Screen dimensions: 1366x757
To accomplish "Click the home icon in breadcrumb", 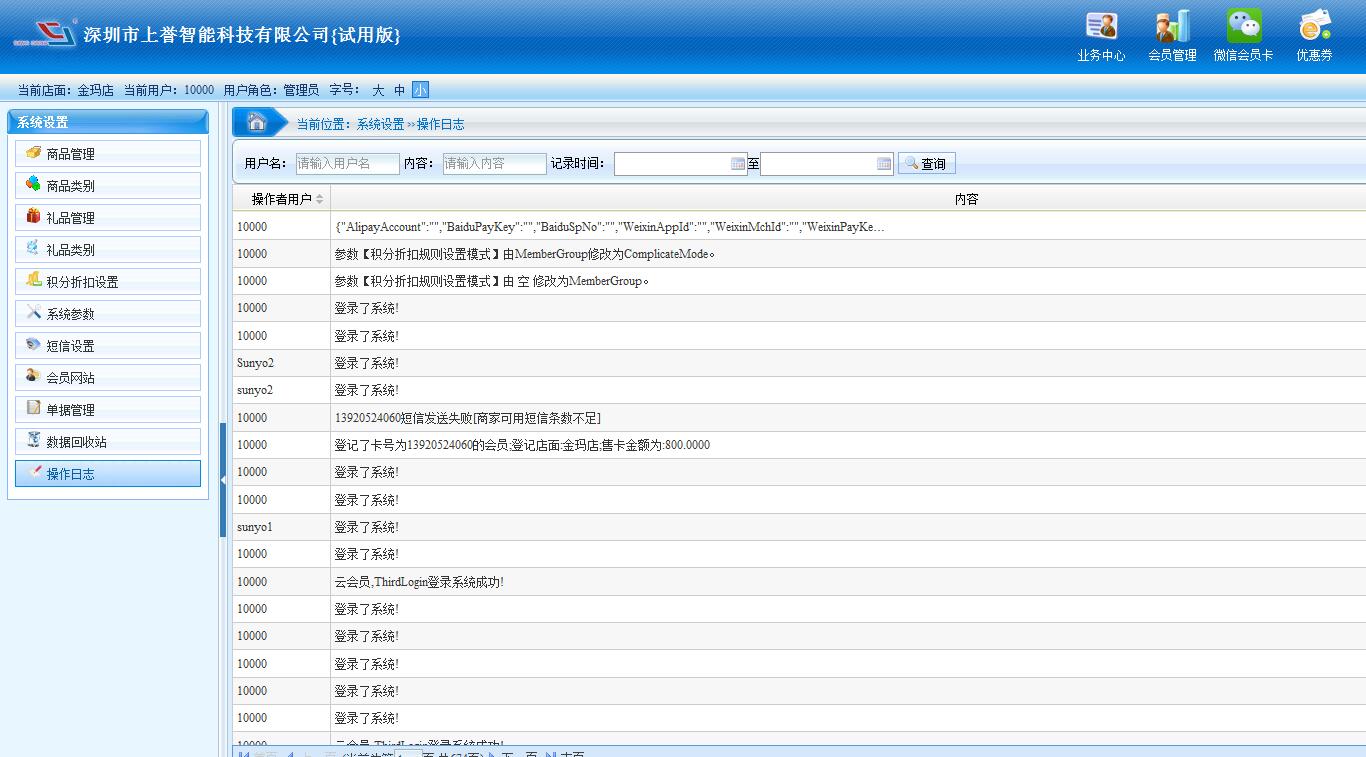I will tap(257, 122).
